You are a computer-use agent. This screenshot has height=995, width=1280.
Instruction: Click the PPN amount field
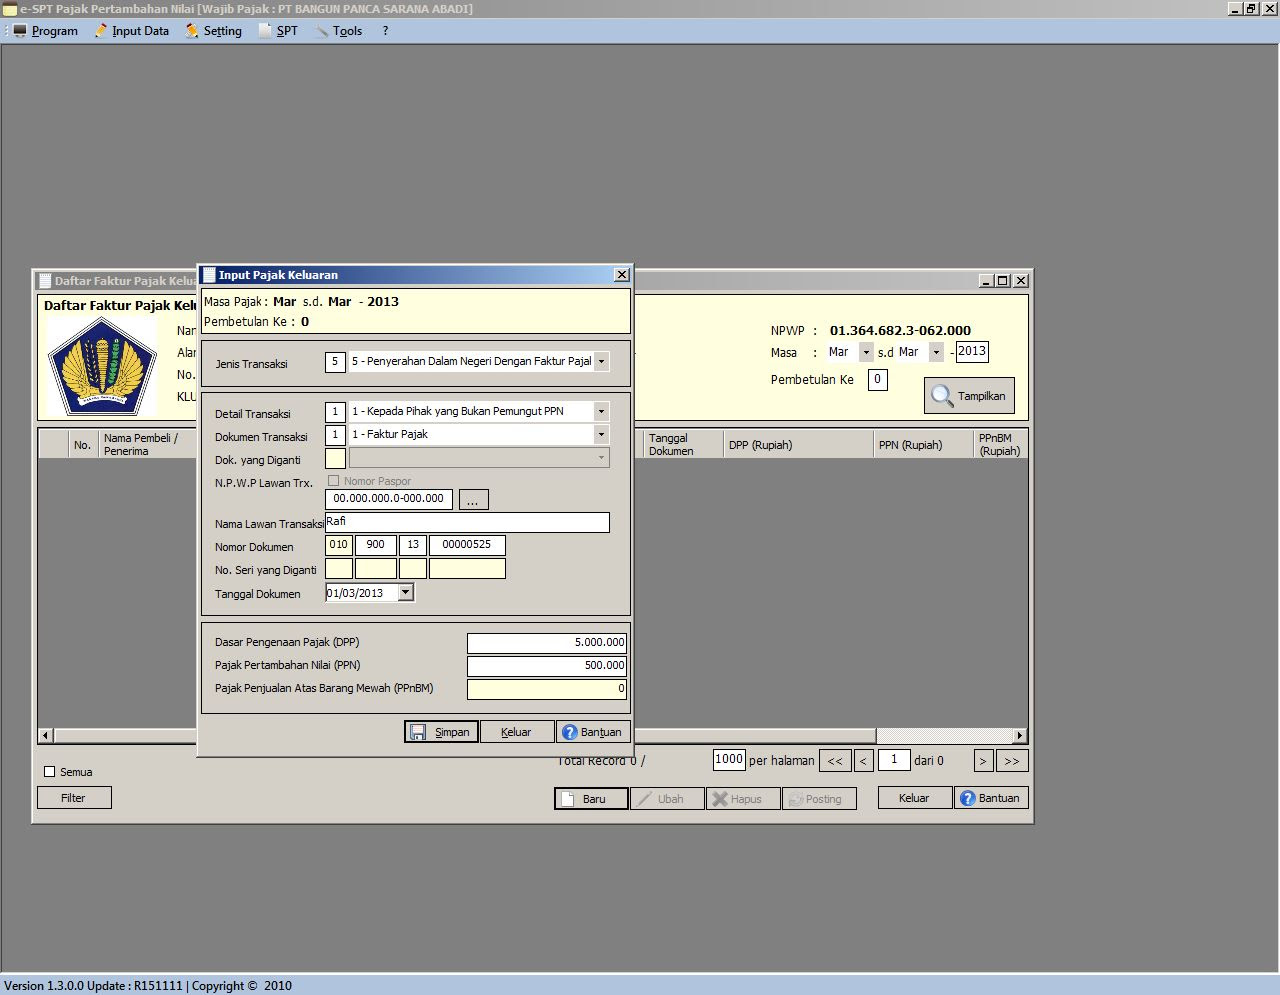[x=547, y=666]
